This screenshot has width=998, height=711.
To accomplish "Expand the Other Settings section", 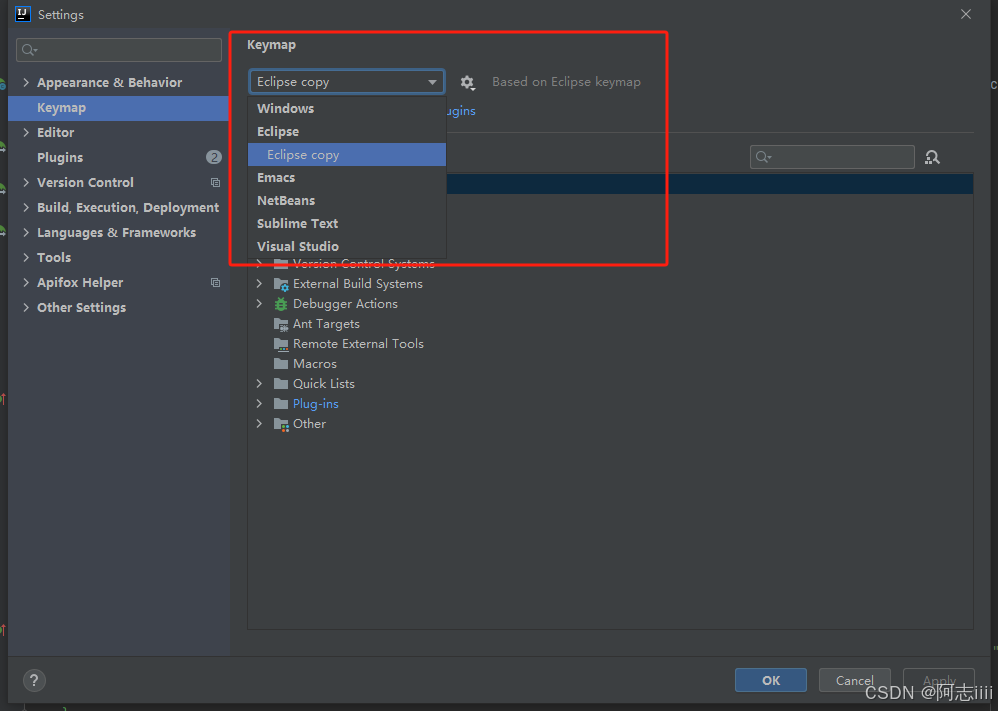I will pos(26,307).
